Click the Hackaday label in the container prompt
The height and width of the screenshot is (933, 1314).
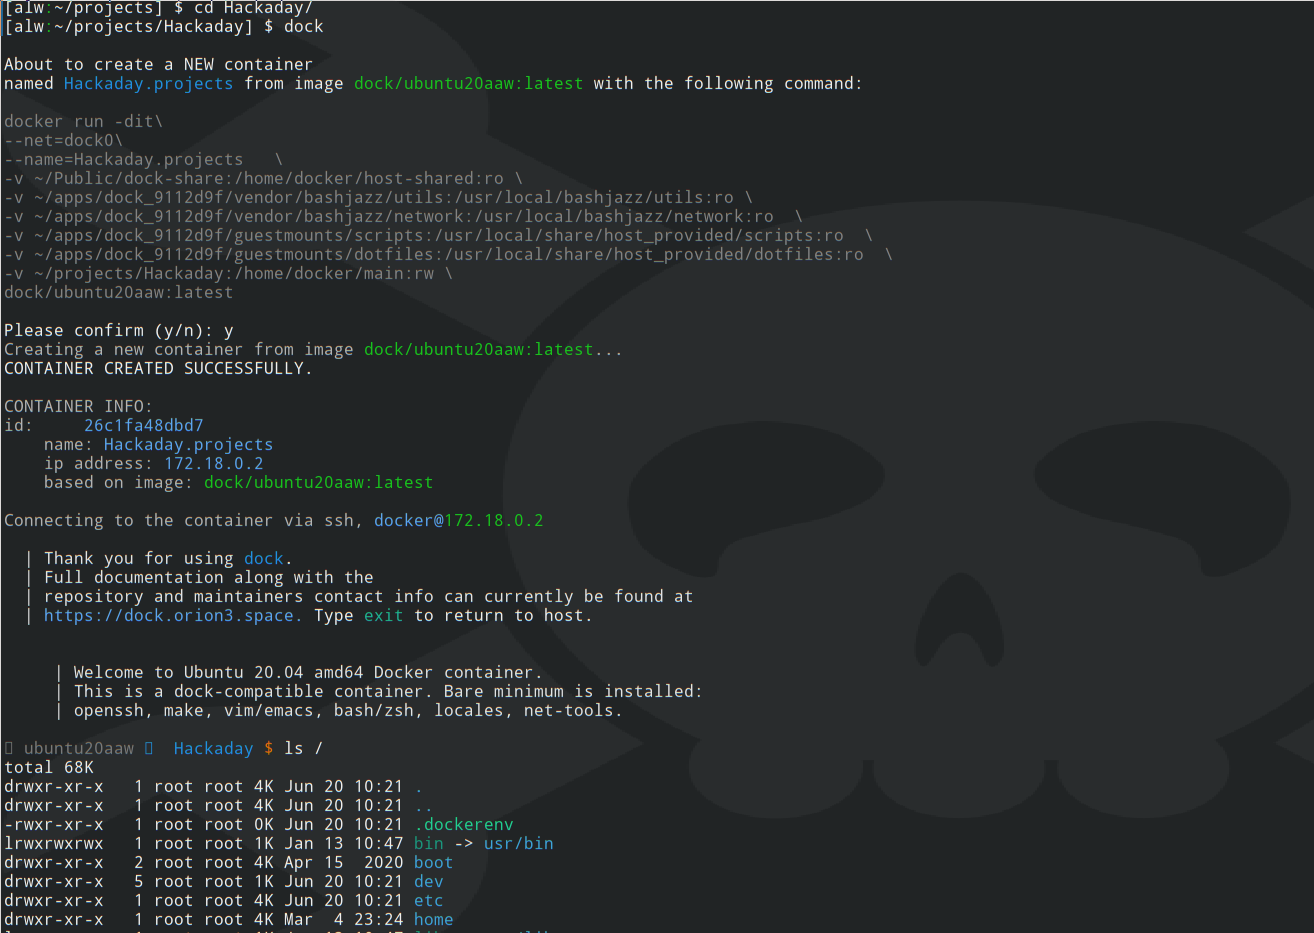click(x=212, y=748)
